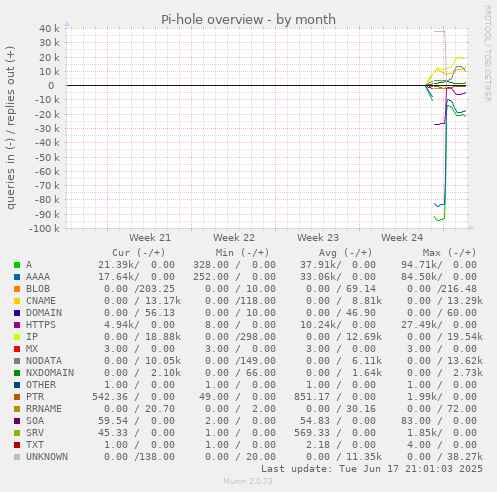Click the A max value 94.71k

coord(419,265)
